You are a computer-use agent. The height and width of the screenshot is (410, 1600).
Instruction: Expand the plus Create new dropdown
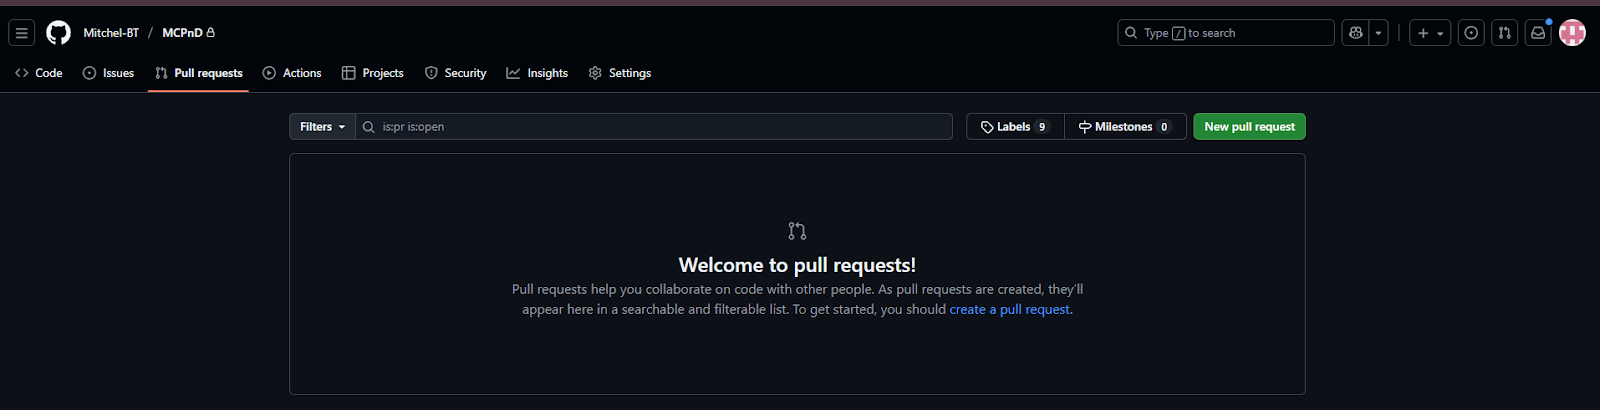[x=1430, y=33]
